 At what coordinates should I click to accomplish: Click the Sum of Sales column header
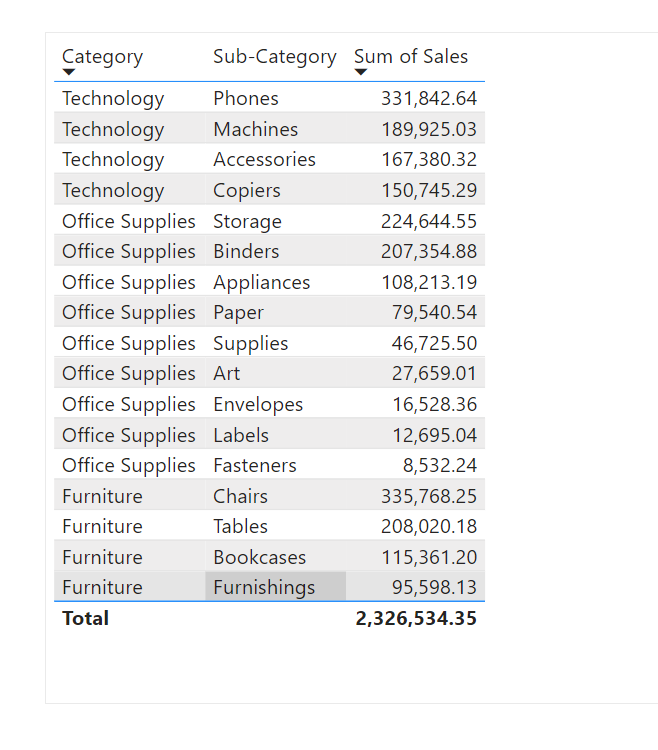click(411, 57)
